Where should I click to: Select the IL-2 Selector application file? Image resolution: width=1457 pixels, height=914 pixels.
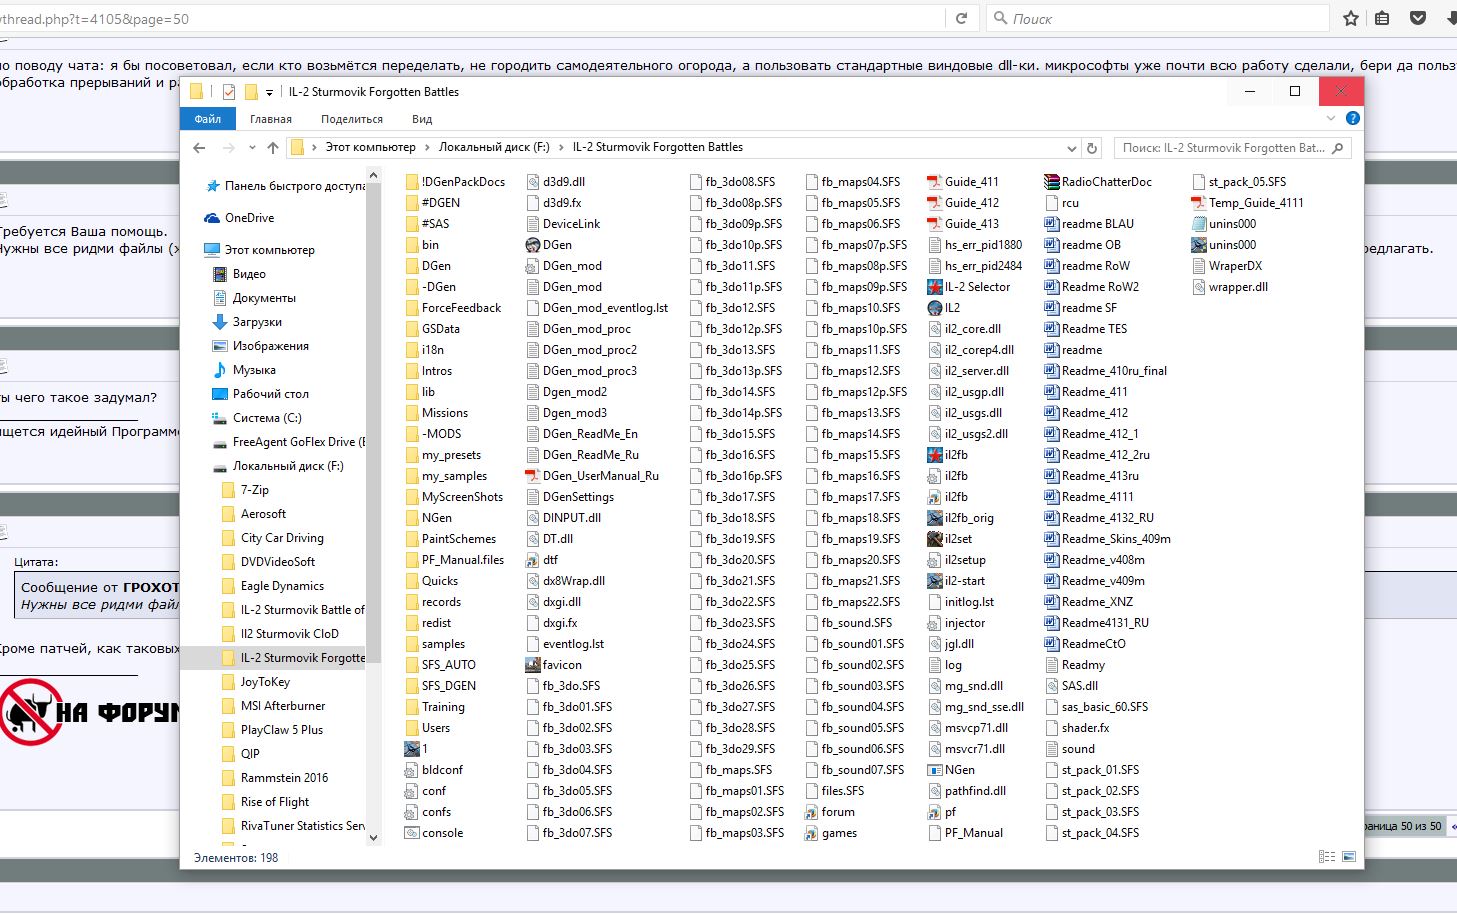pyautogui.click(x=976, y=287)
